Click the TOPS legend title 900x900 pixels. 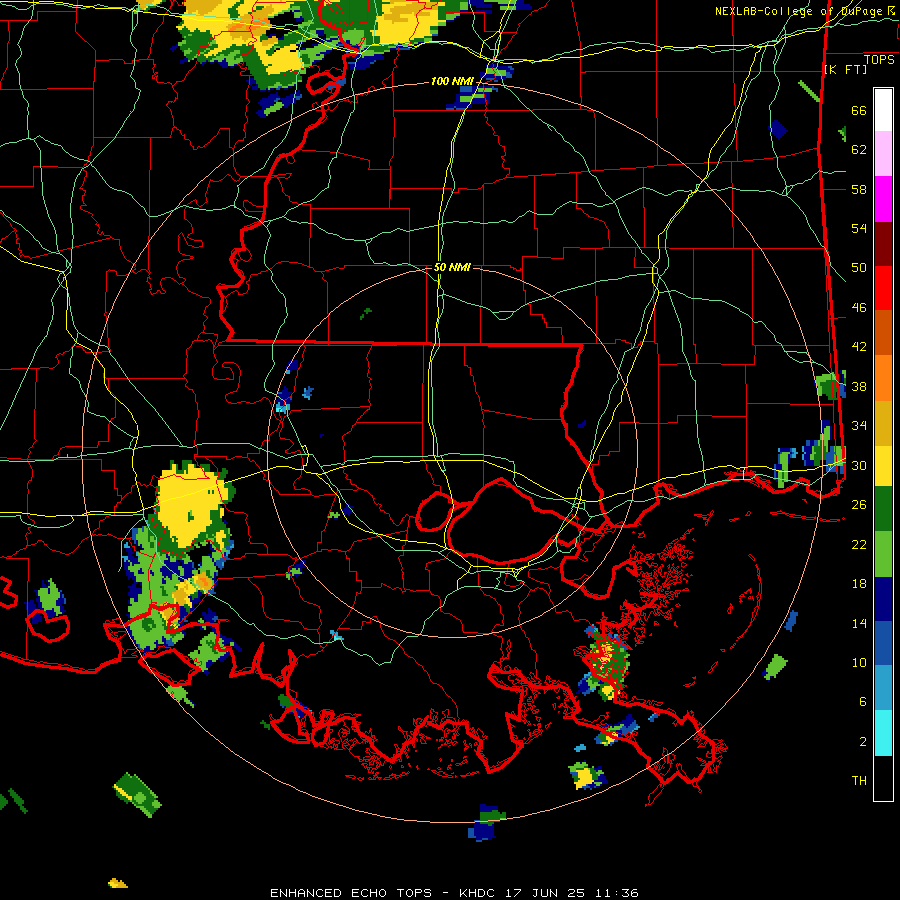[x=879, y=59]
